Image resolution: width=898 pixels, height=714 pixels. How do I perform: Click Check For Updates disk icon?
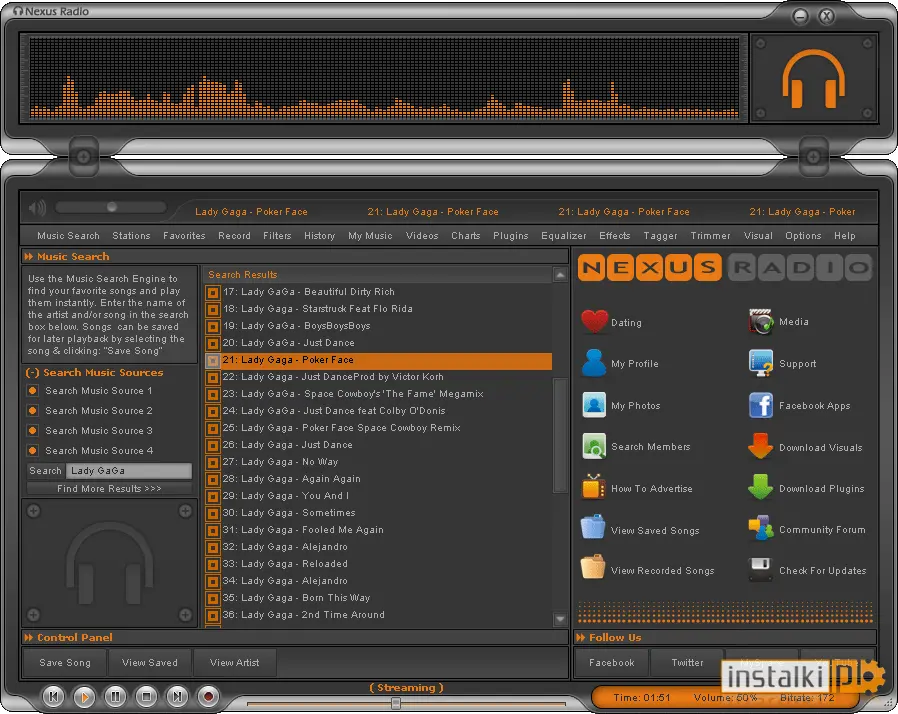[x=761, y=570]
